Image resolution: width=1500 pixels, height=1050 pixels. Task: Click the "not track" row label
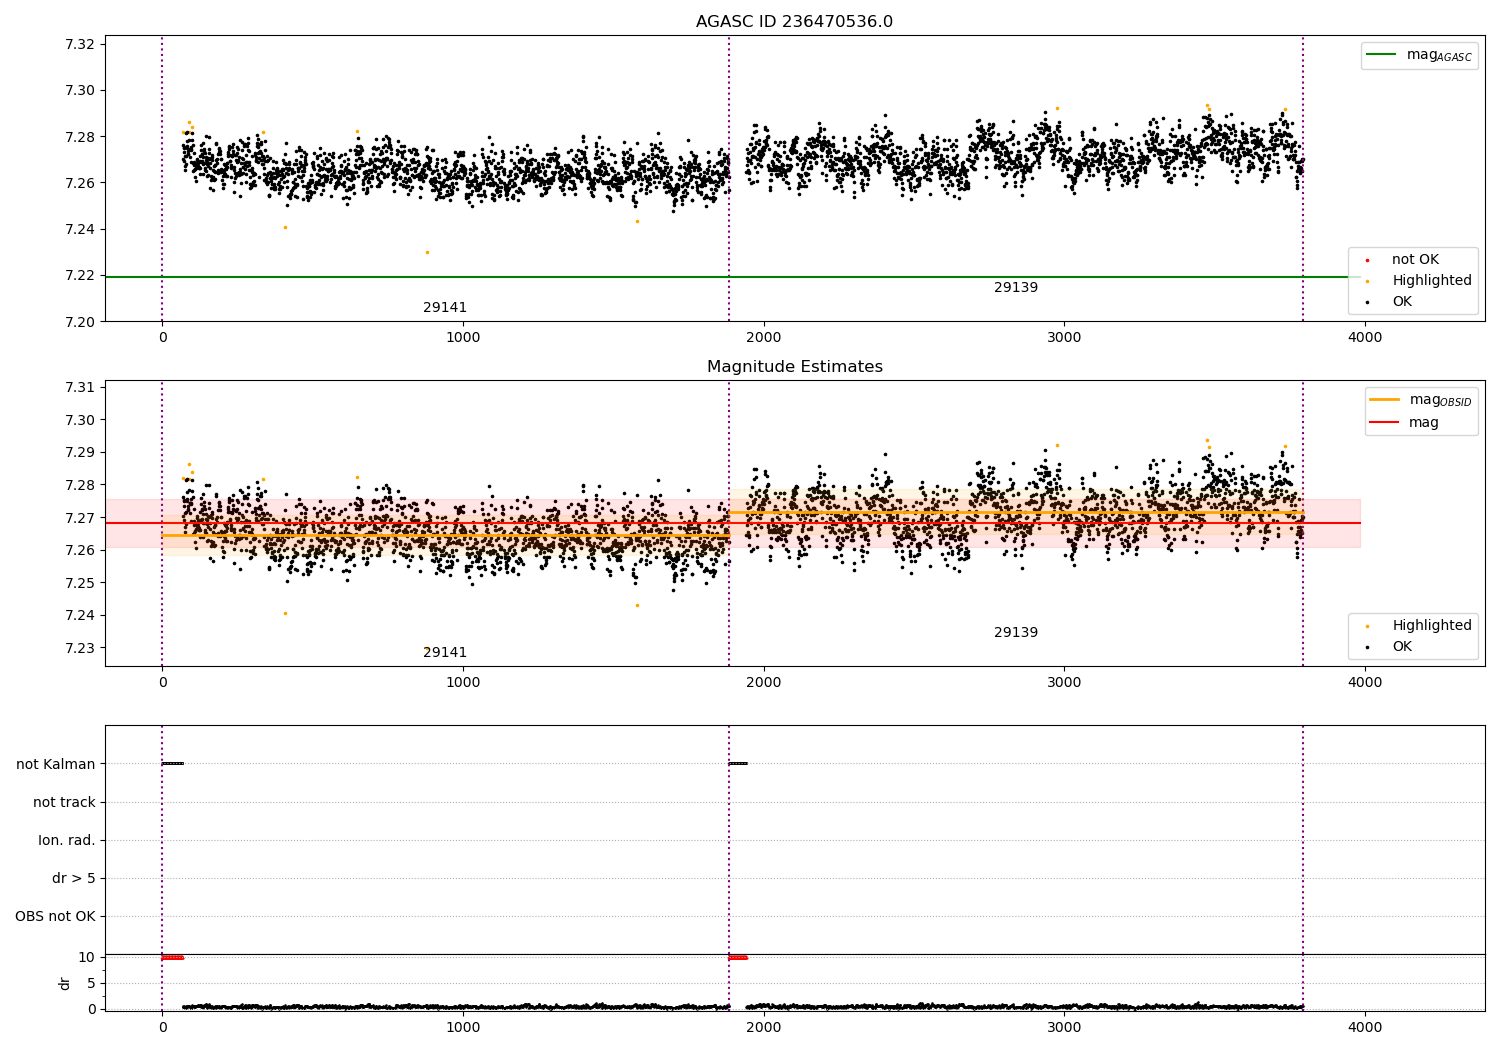coord(64,802)
